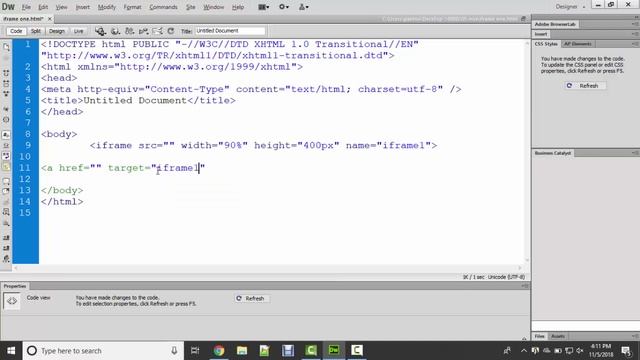Switch to Design view

click(x=57, y=31)
